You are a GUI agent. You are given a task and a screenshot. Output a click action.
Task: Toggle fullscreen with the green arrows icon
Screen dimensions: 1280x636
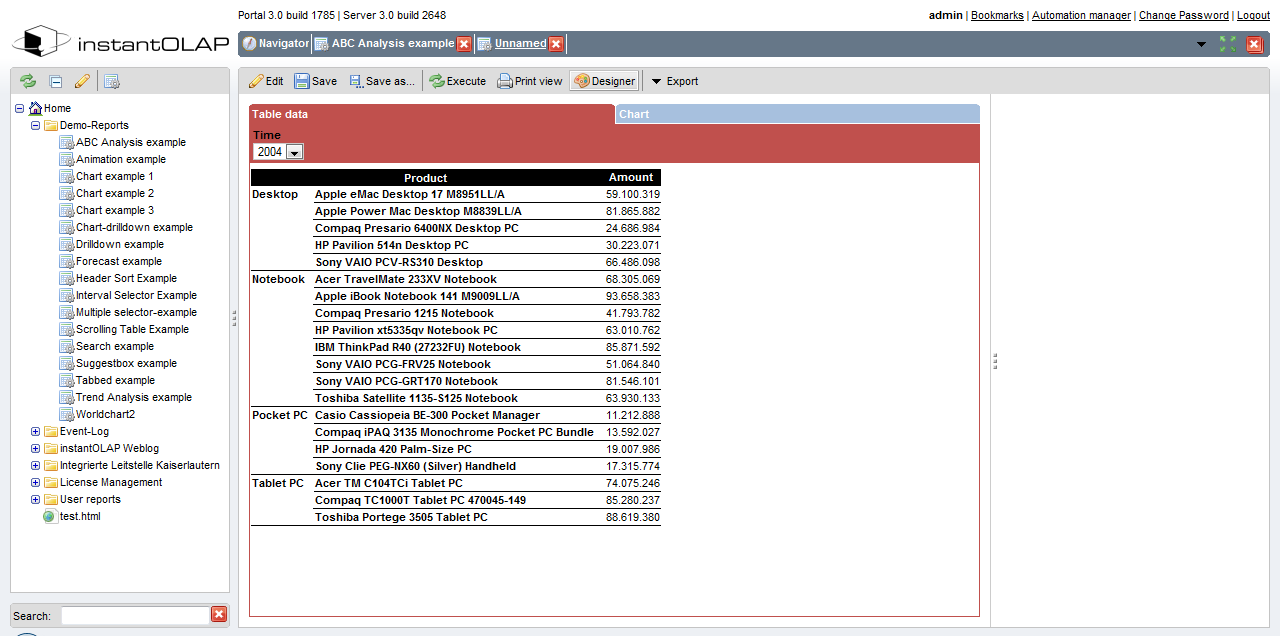click(x=1228, y=44)
